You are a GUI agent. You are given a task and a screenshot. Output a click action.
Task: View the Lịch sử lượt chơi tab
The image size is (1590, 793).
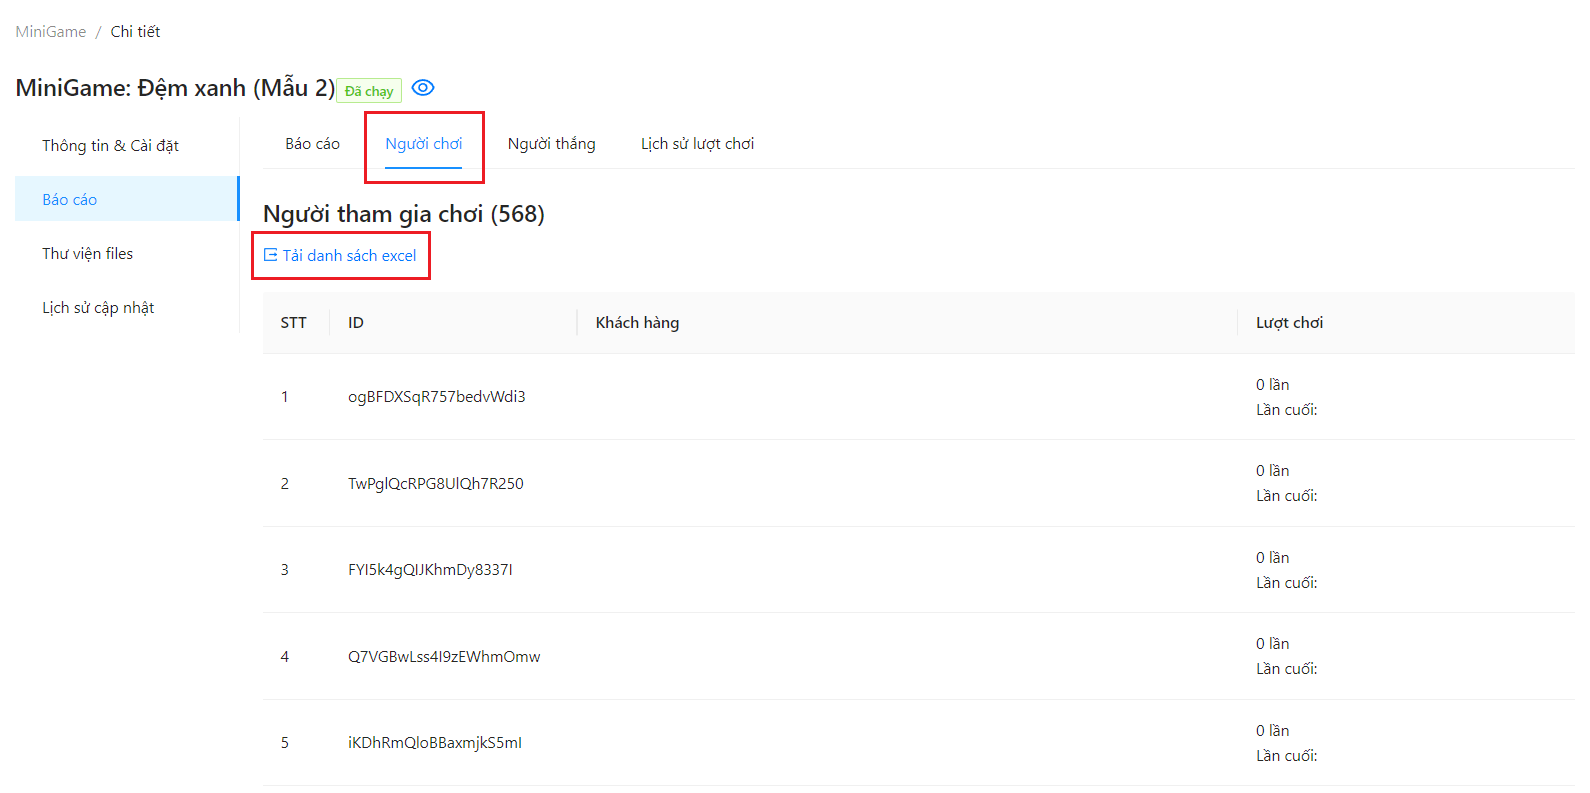(x=697, y=144)
